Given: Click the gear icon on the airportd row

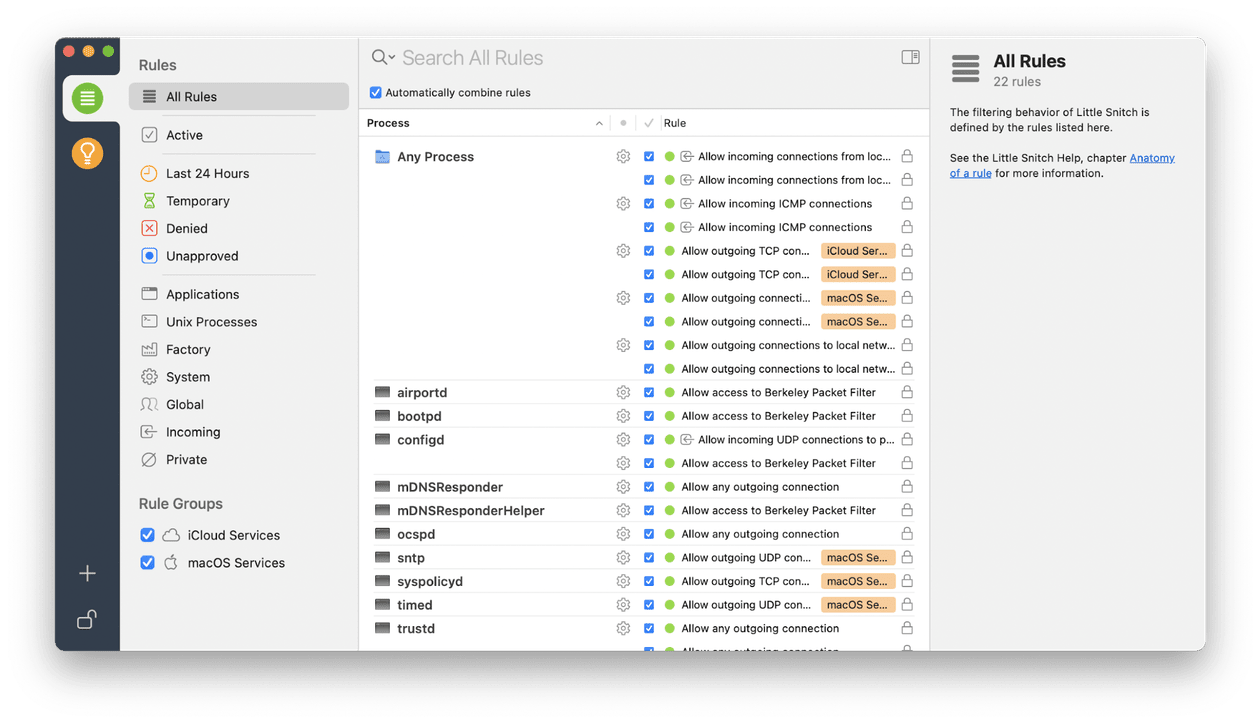Looking at the screenshot, I should [623, 393].
